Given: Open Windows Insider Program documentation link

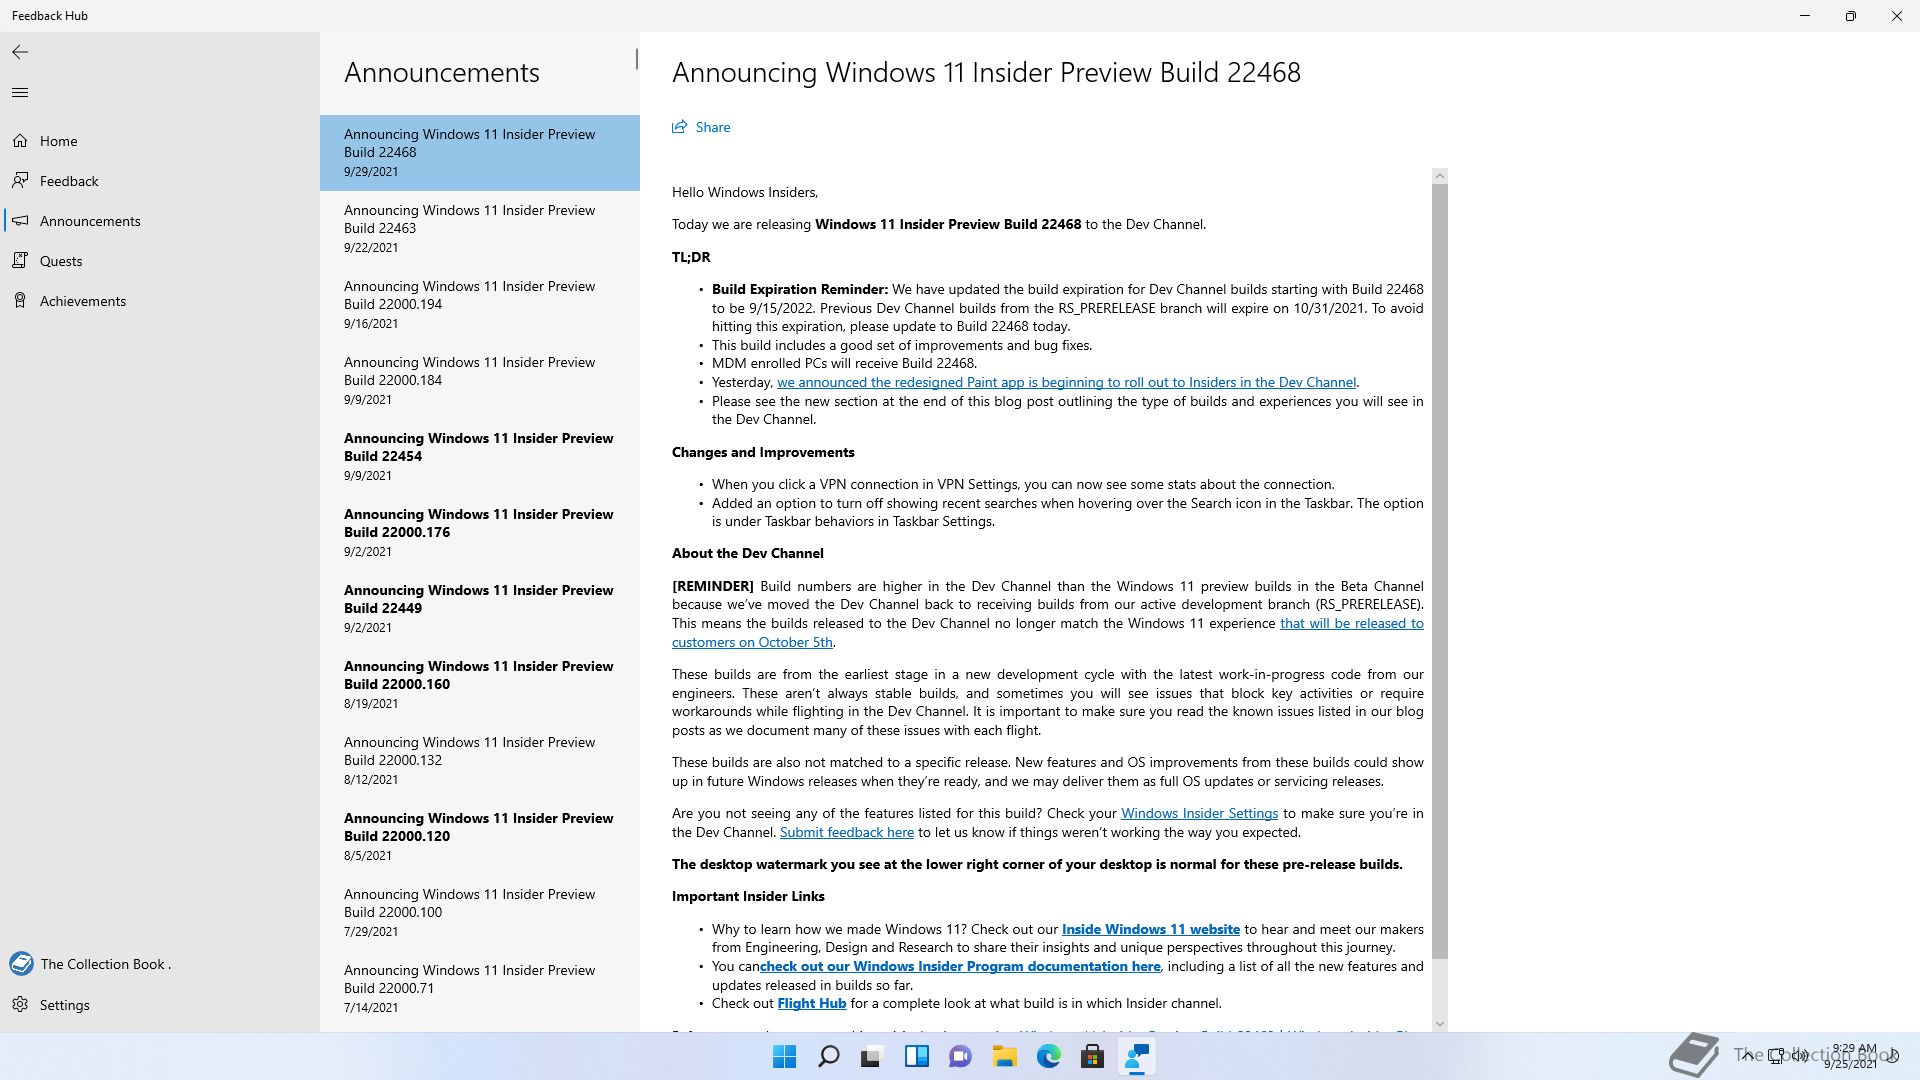Looking at the screenshot, I should (960, 966).
